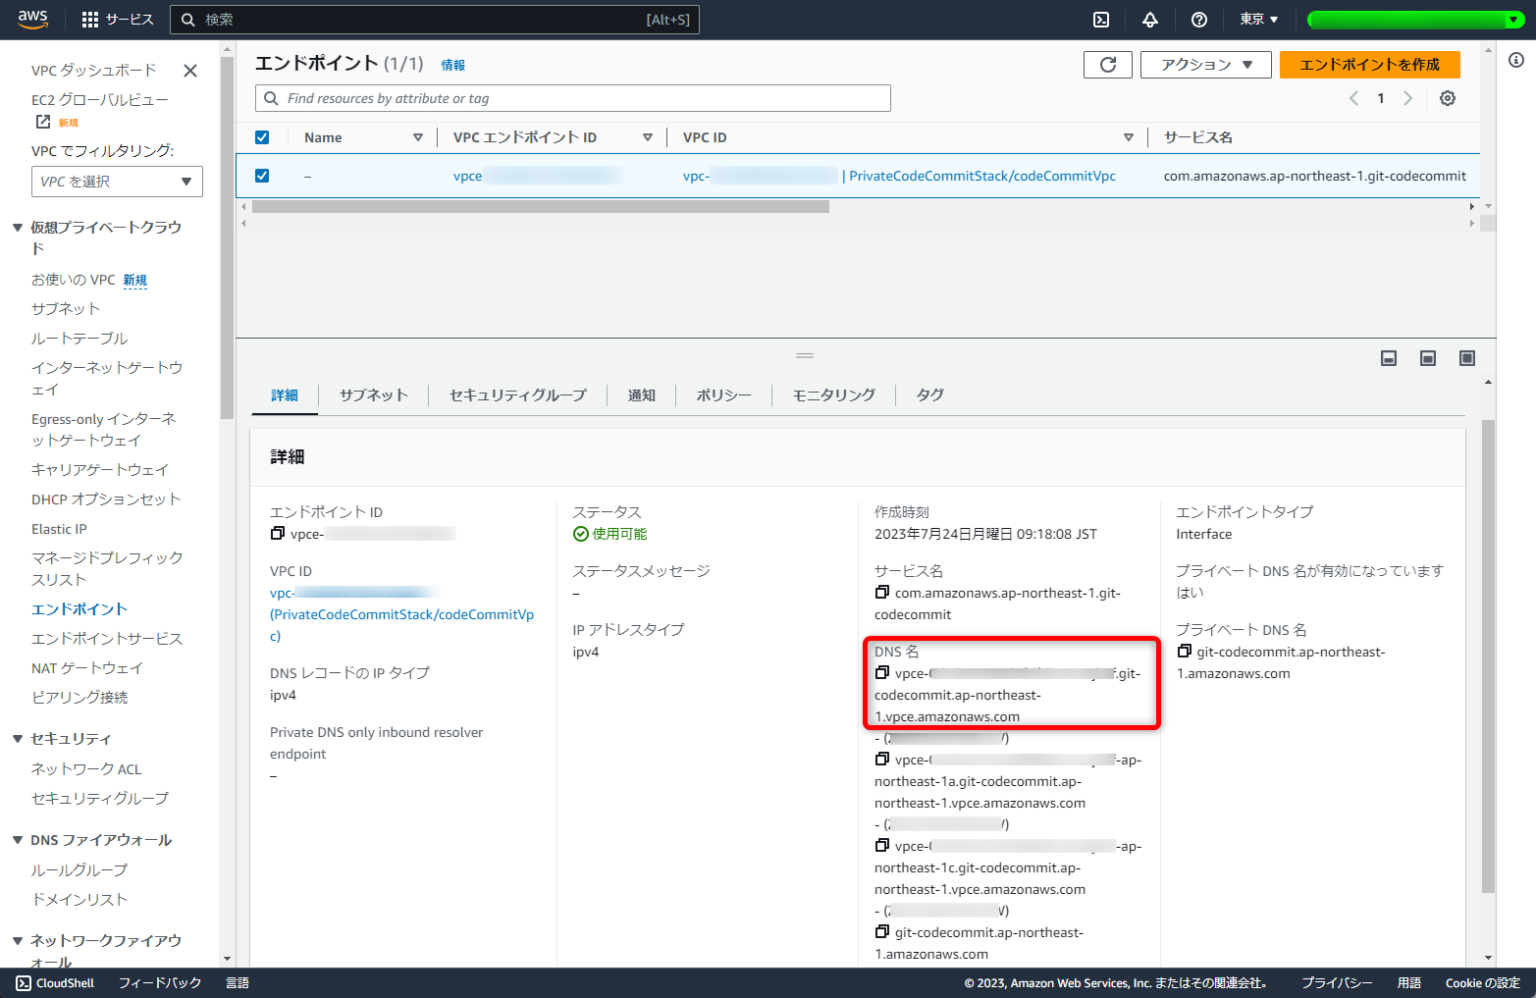Click the エンドポイントを作成 button
The width and height of the screenshot is (1536, 998).
[x=1370, y=64]
